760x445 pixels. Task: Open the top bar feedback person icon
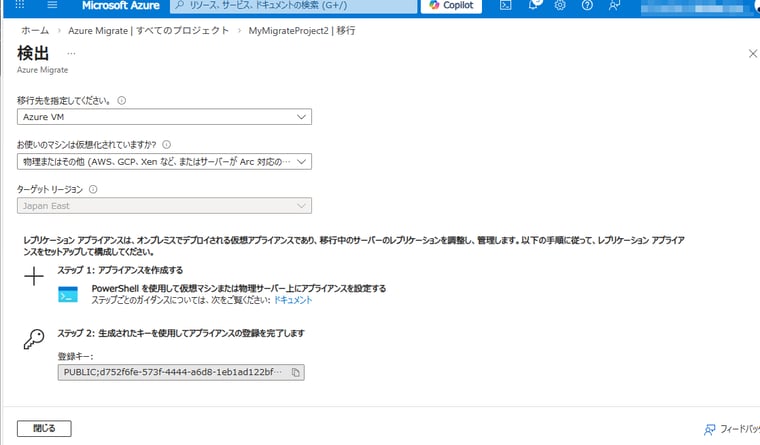pos(614,5)
